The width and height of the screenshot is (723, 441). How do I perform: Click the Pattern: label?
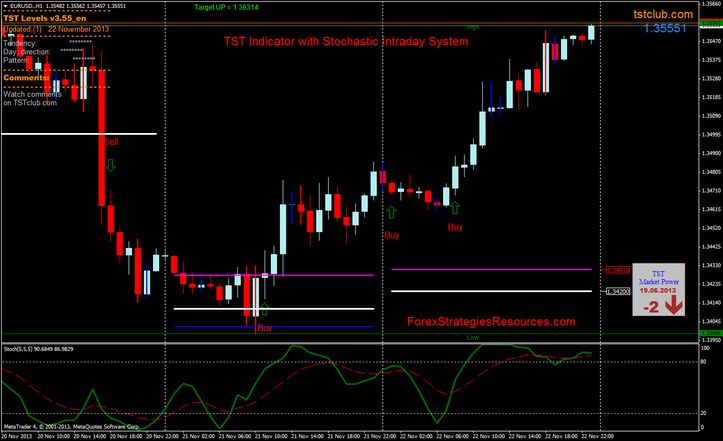click(16, 60)
